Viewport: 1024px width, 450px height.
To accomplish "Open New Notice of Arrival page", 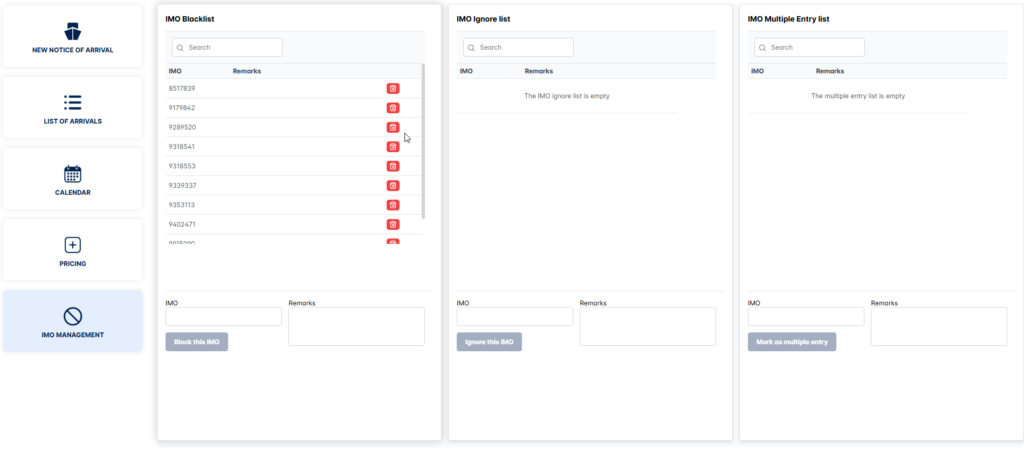I will pos(72,37).
